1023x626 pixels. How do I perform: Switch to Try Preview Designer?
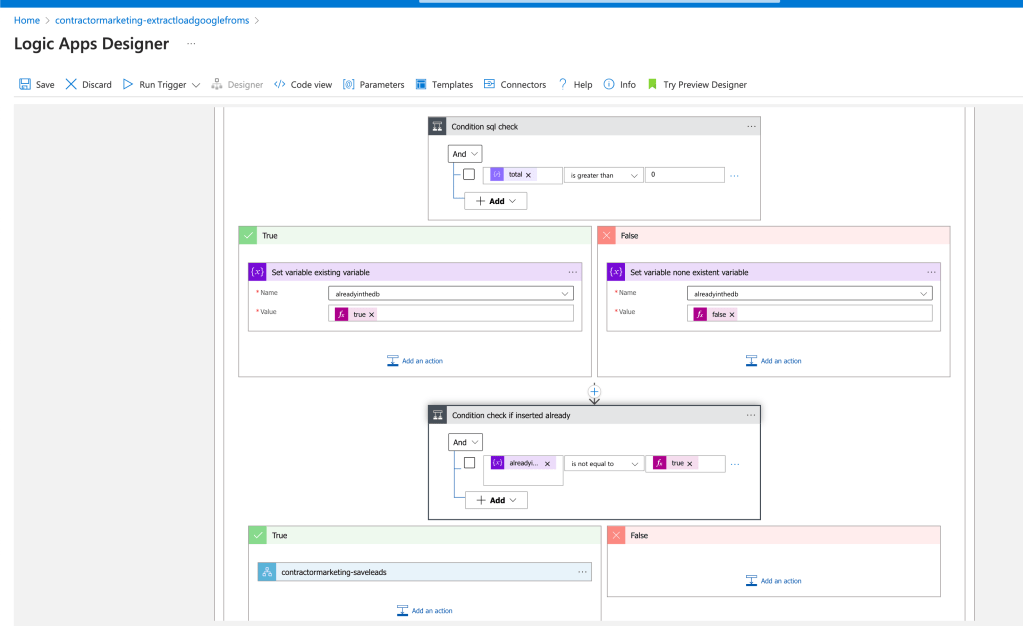[697, 84]
